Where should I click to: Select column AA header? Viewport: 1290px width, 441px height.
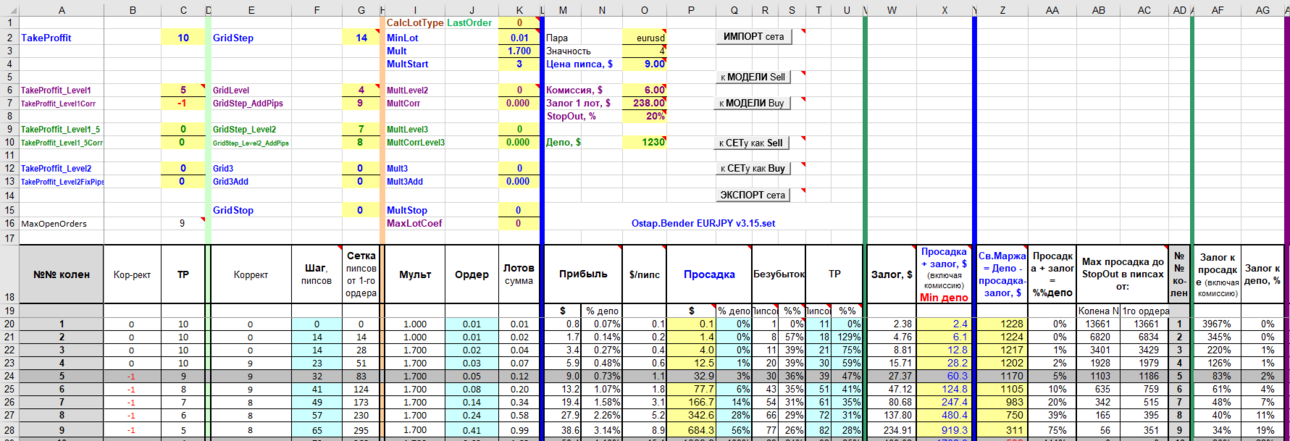[1052, 9]
